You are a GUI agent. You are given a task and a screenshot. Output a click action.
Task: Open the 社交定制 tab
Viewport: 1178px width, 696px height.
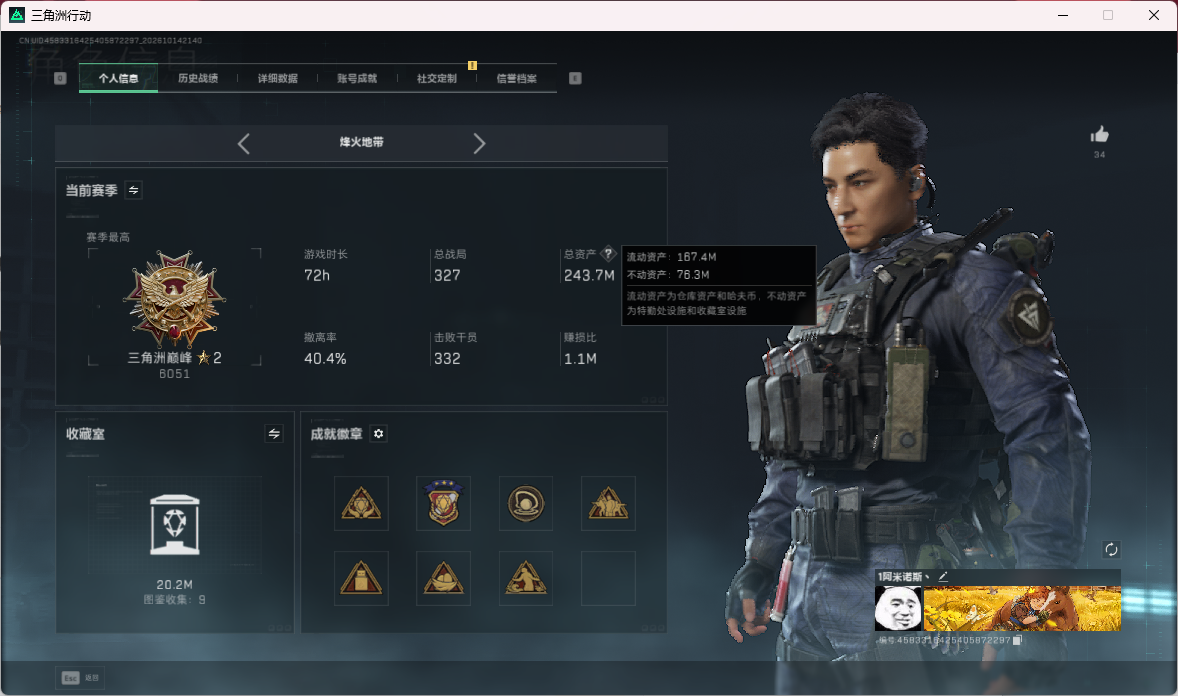(436, 78)
